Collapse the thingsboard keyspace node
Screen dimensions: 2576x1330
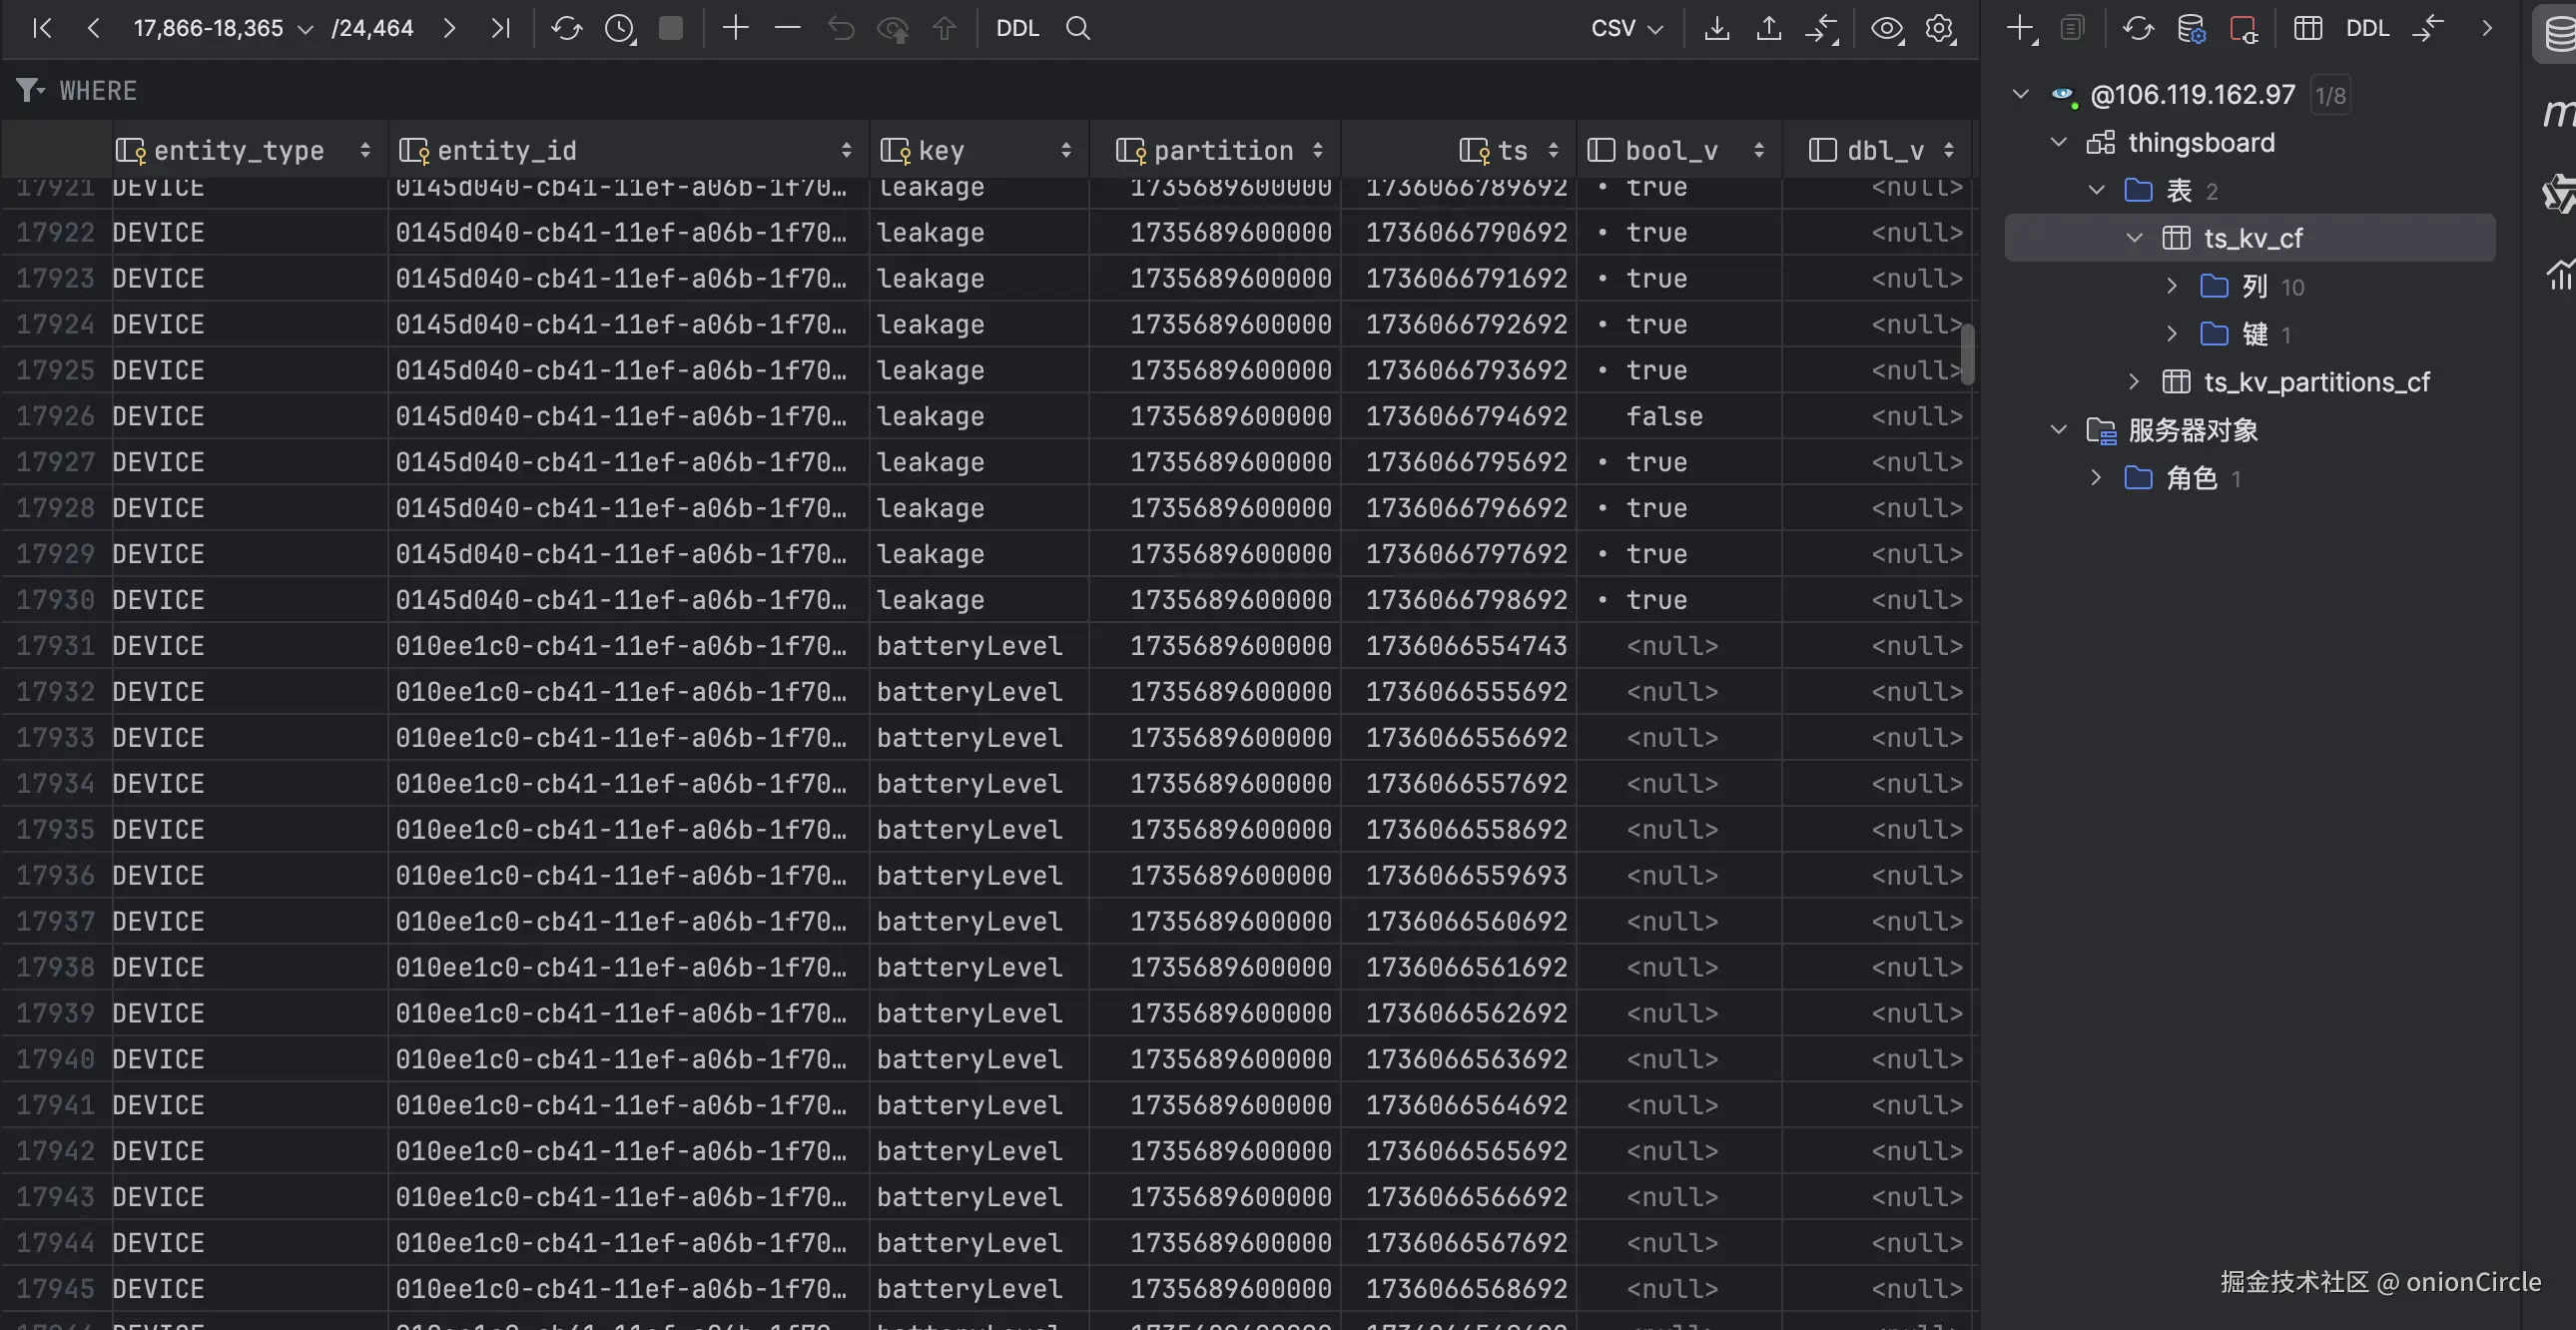[x=2058, y=143]
